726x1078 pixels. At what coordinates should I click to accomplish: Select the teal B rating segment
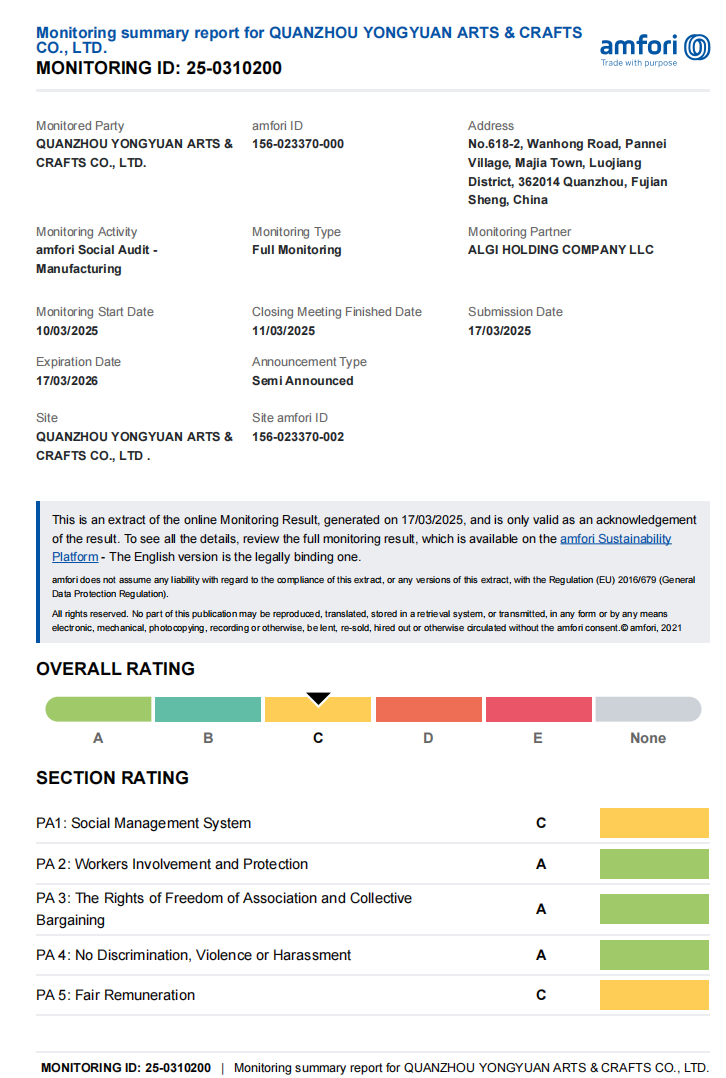coord(208,710)
